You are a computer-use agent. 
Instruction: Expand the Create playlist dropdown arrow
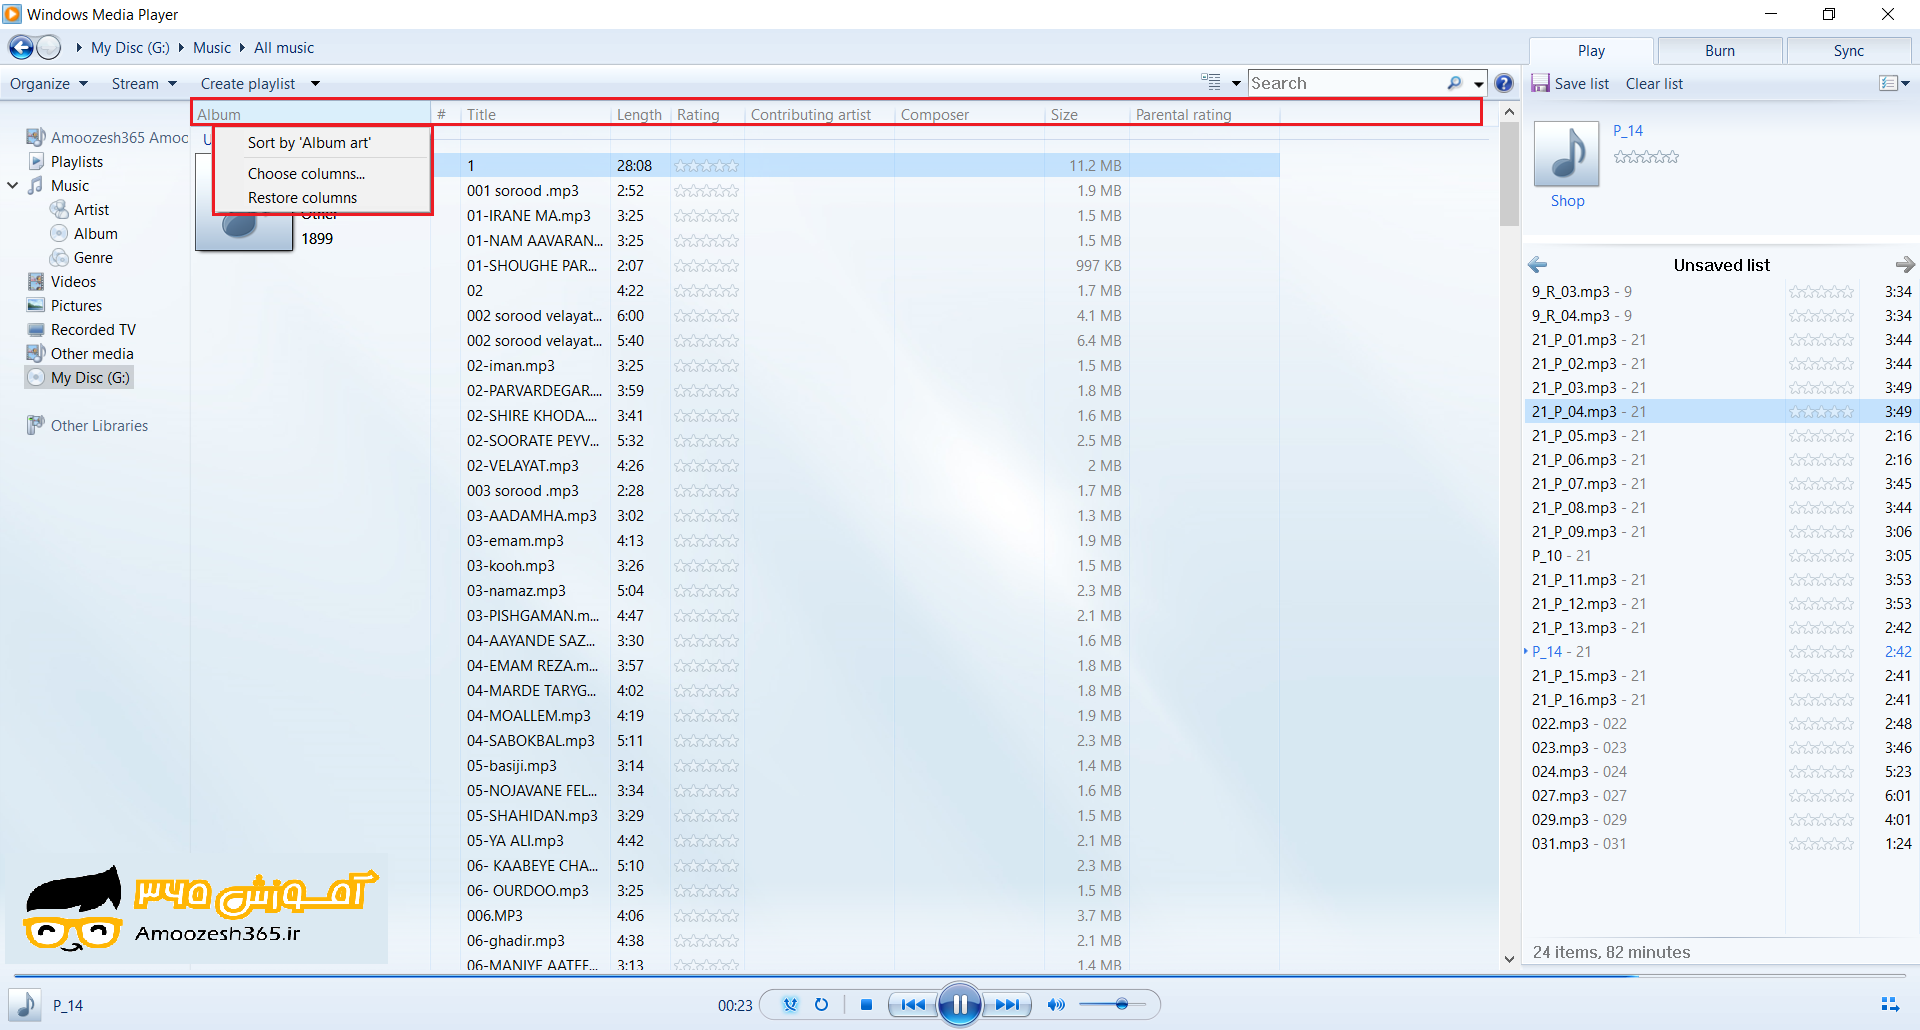click(315, 84)
